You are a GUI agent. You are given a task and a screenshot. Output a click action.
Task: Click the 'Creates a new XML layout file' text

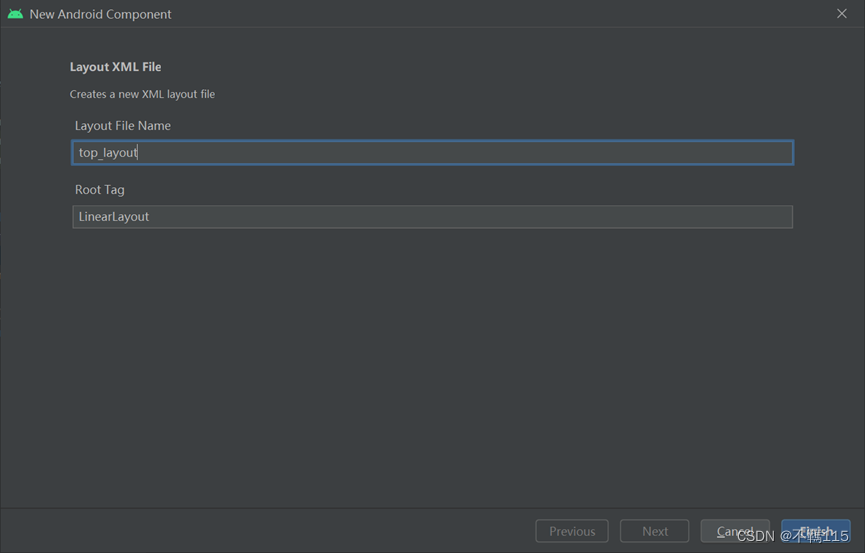[142, 94]
